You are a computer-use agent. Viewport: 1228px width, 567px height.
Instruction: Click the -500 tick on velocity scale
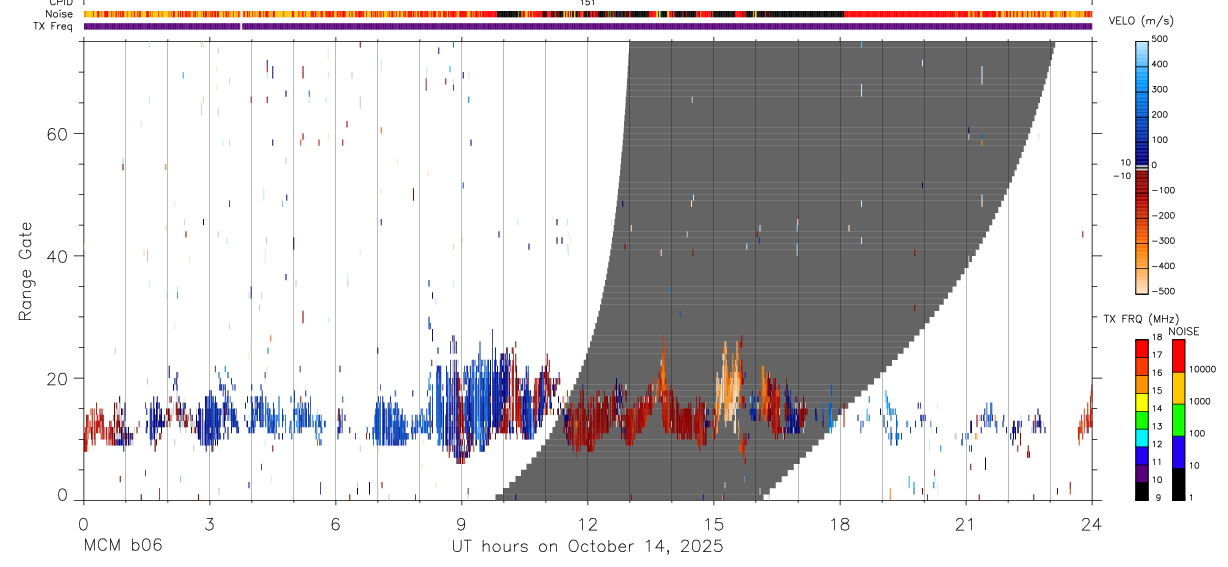[1163, 292]
